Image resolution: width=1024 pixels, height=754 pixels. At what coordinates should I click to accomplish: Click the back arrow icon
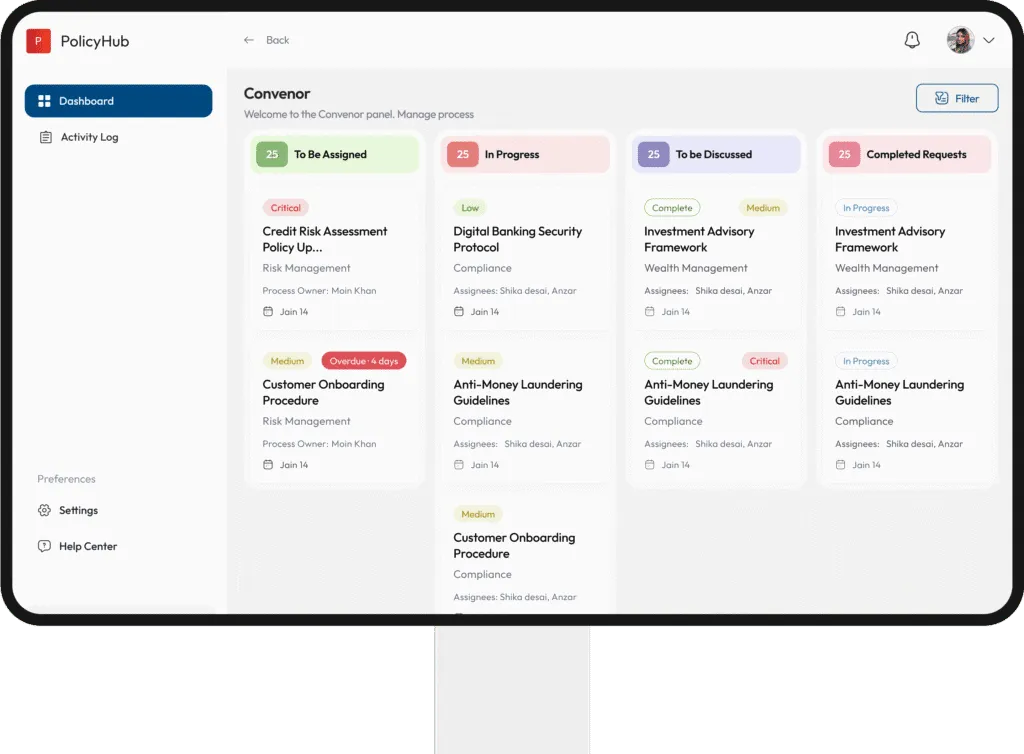click(x=249, y=40)
